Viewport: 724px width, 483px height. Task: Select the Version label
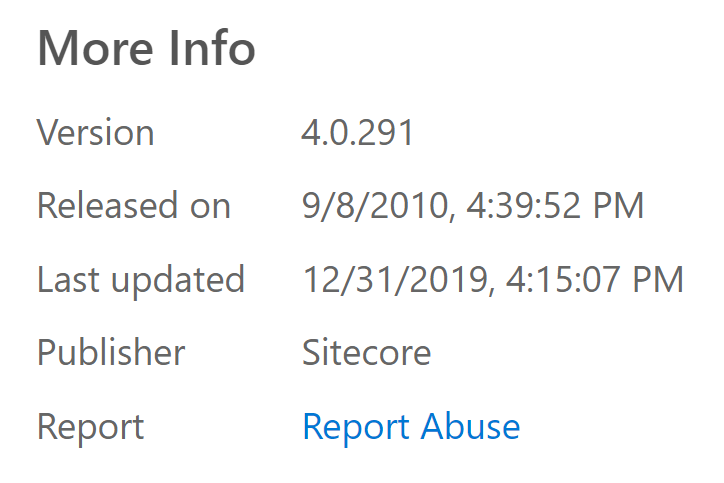click(96, 133)
